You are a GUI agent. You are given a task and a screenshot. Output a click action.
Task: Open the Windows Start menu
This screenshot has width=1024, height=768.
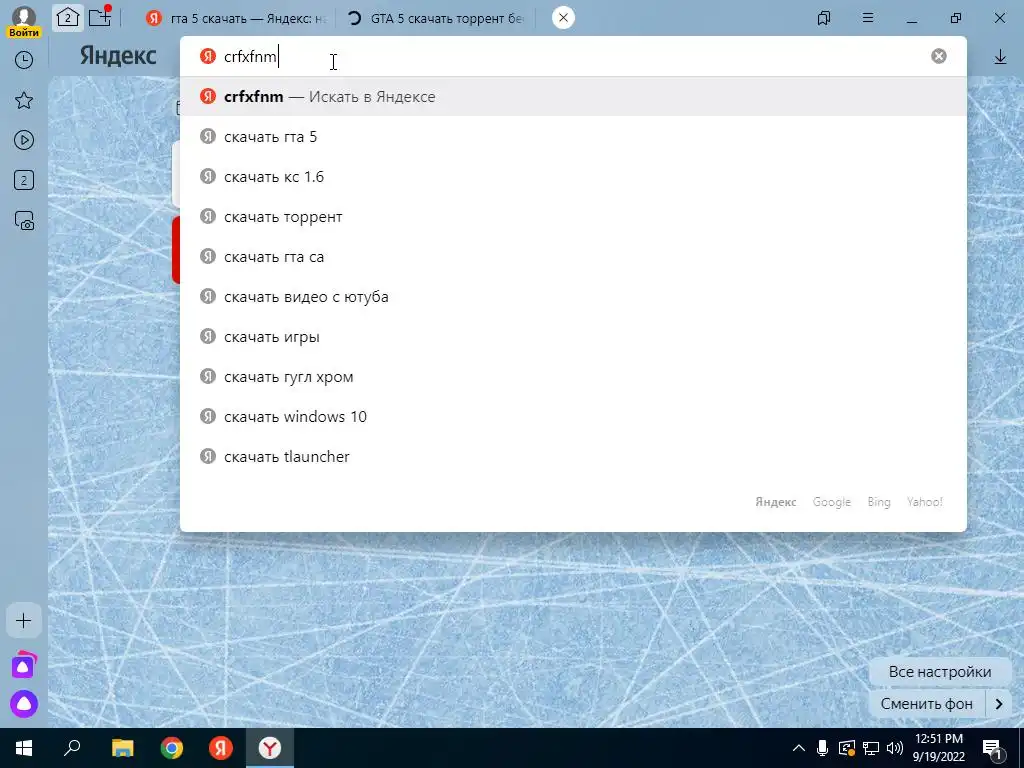24,748
